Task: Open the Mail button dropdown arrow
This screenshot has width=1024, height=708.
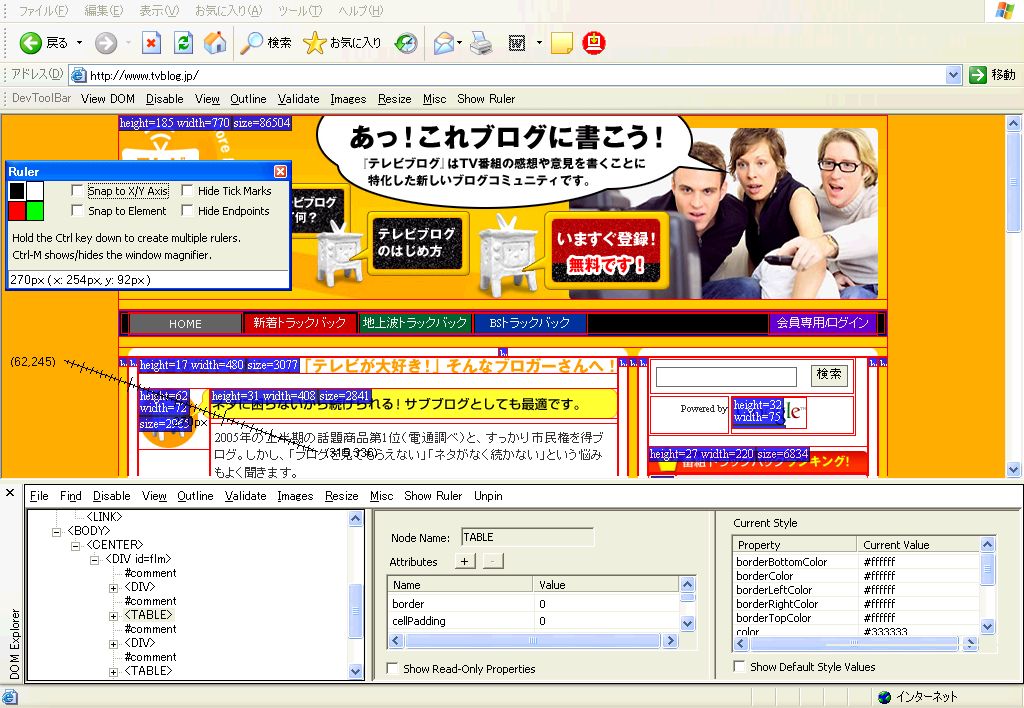Action: [460, 43]
